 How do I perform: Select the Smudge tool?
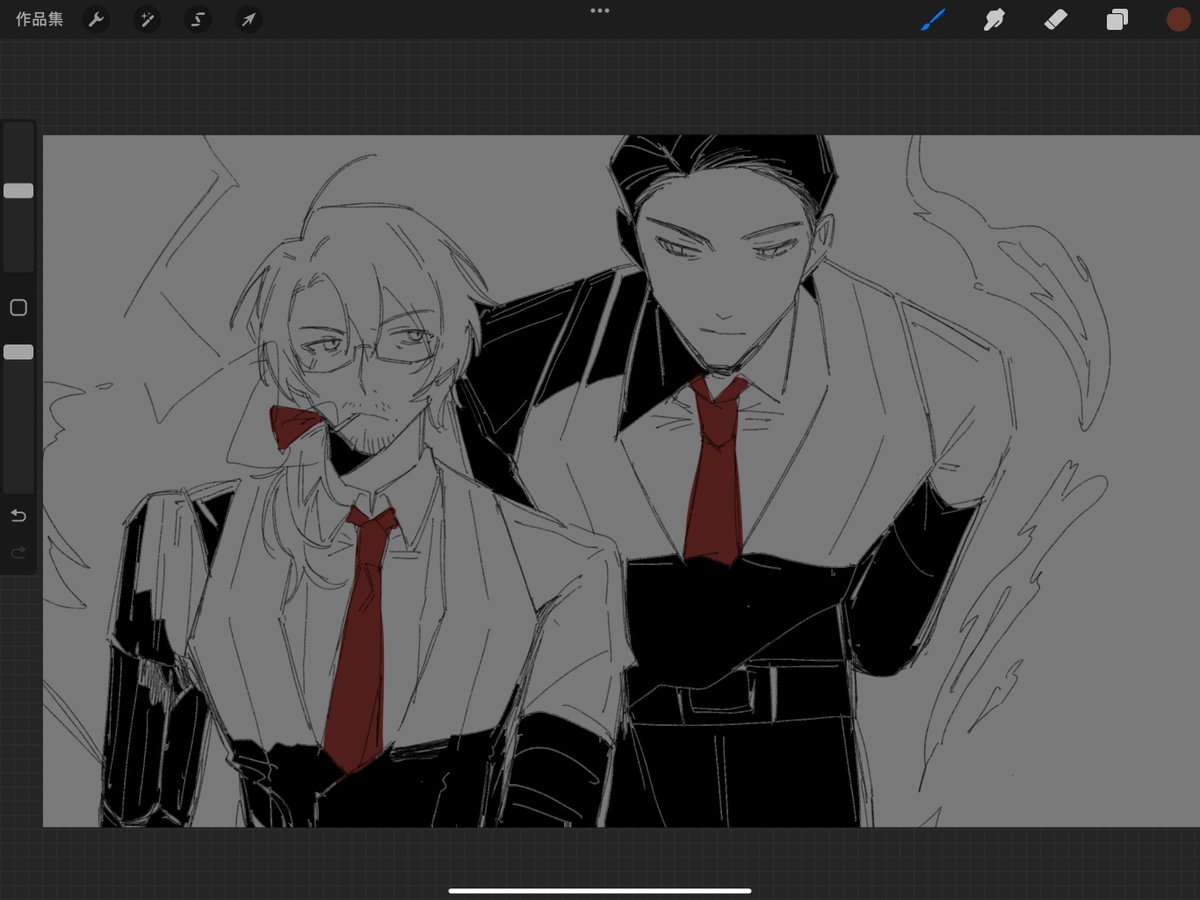click(994, 19)
